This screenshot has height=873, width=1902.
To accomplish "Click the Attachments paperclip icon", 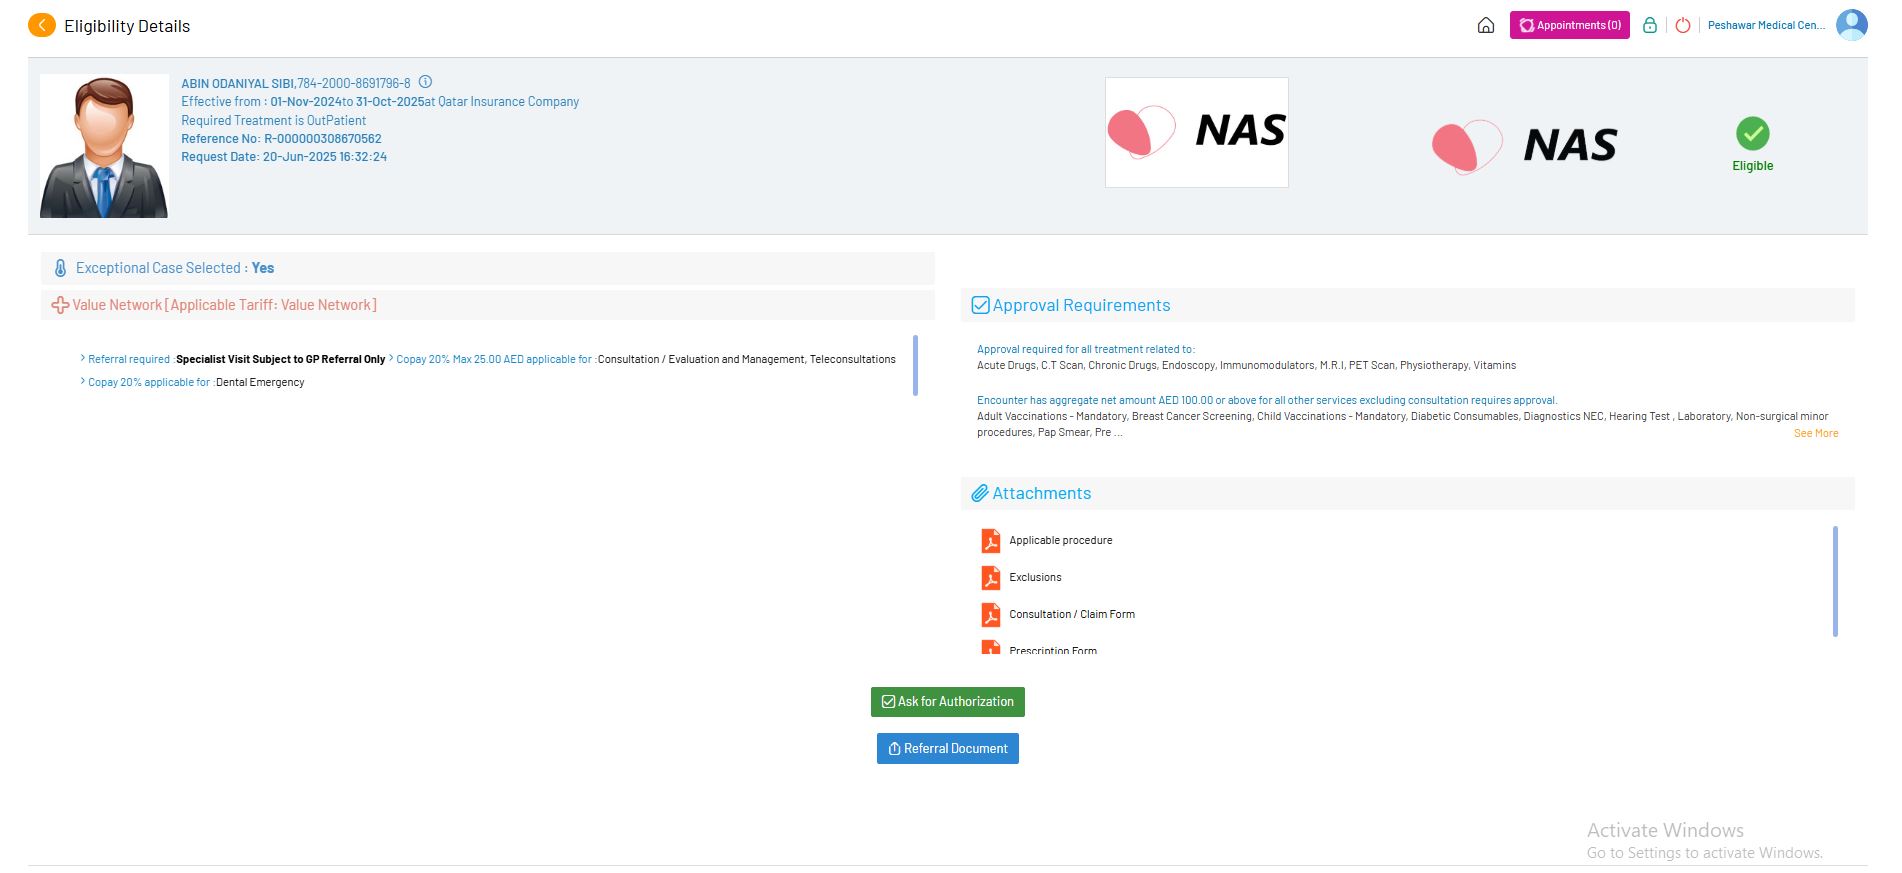I will tap(980, 493).
